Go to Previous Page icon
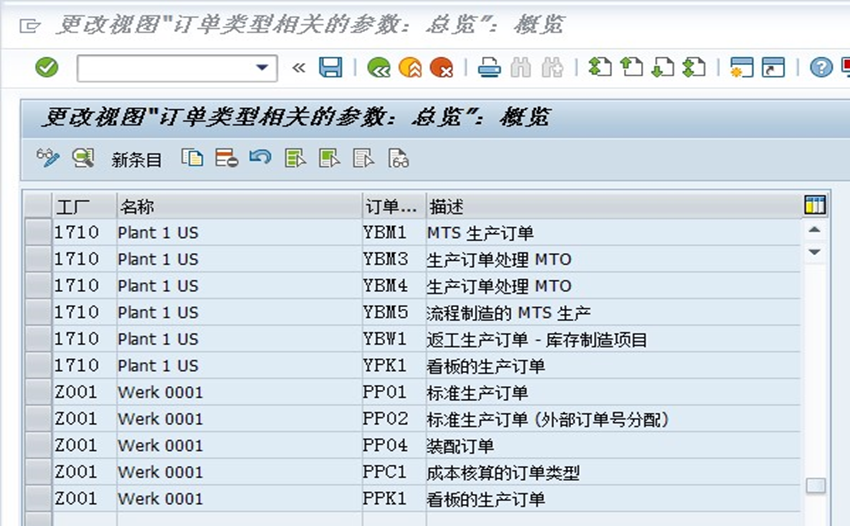850x526 pixels. click(x=632, y=68)
